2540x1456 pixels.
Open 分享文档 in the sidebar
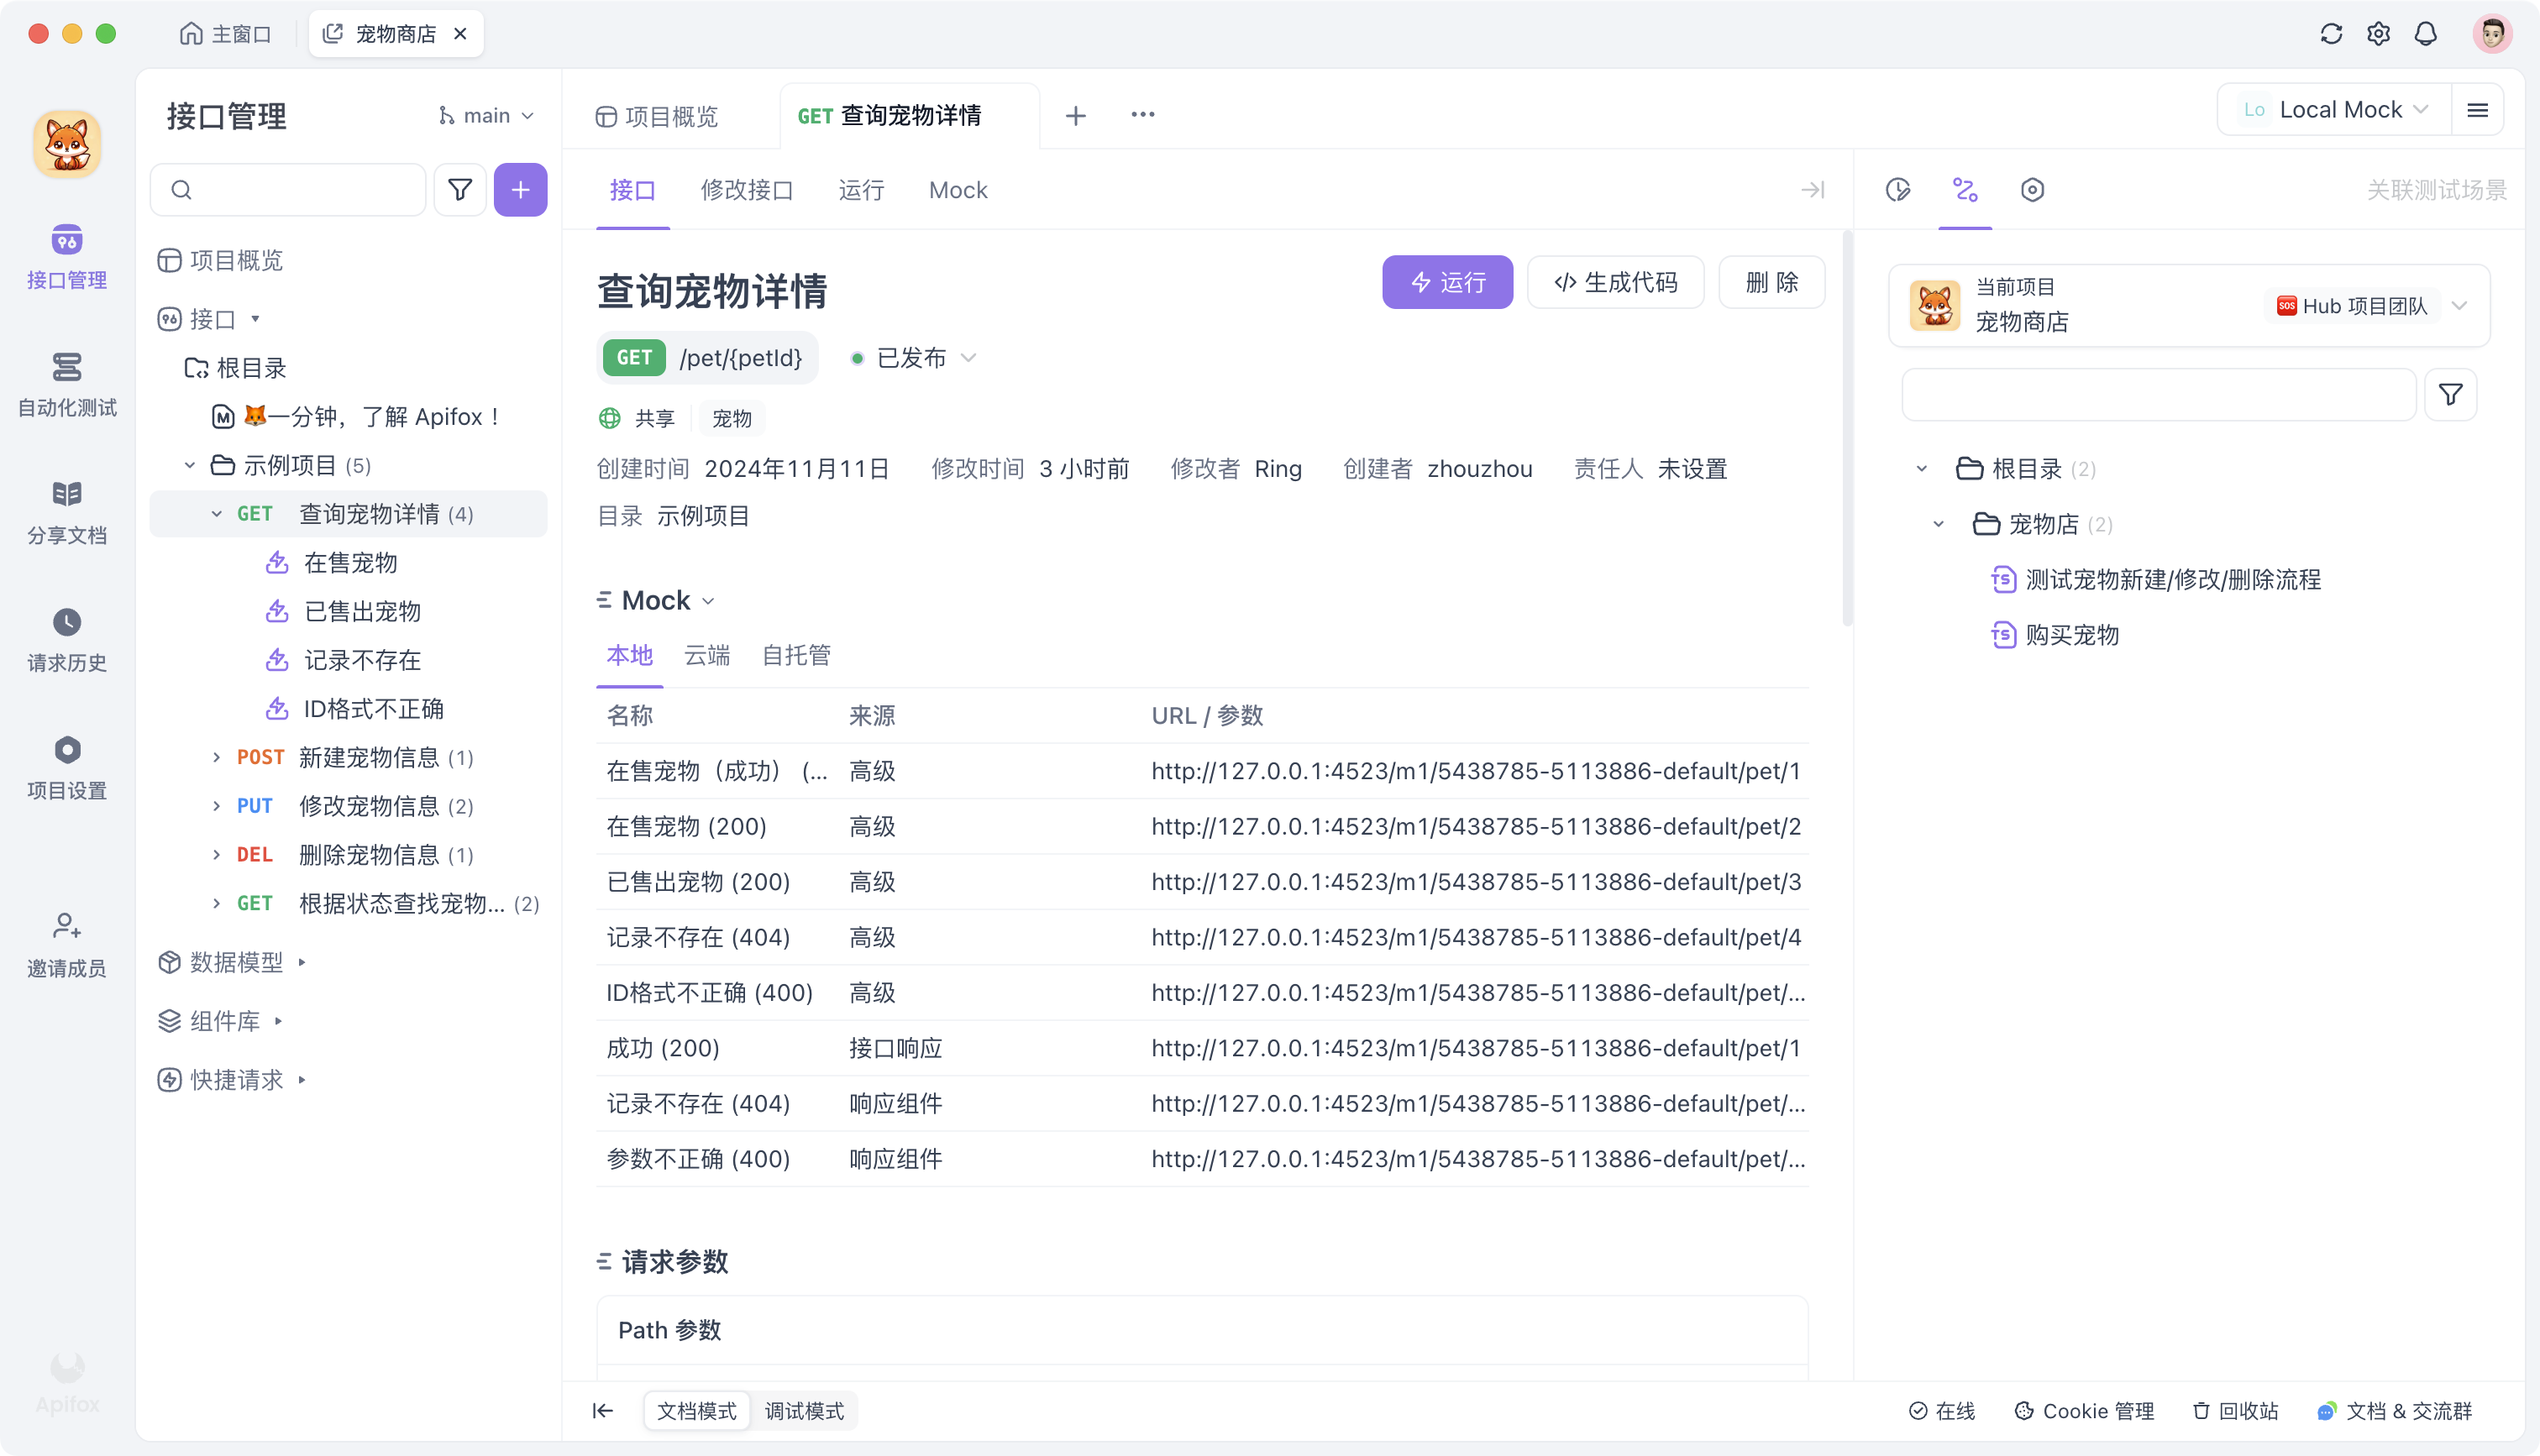67,512
